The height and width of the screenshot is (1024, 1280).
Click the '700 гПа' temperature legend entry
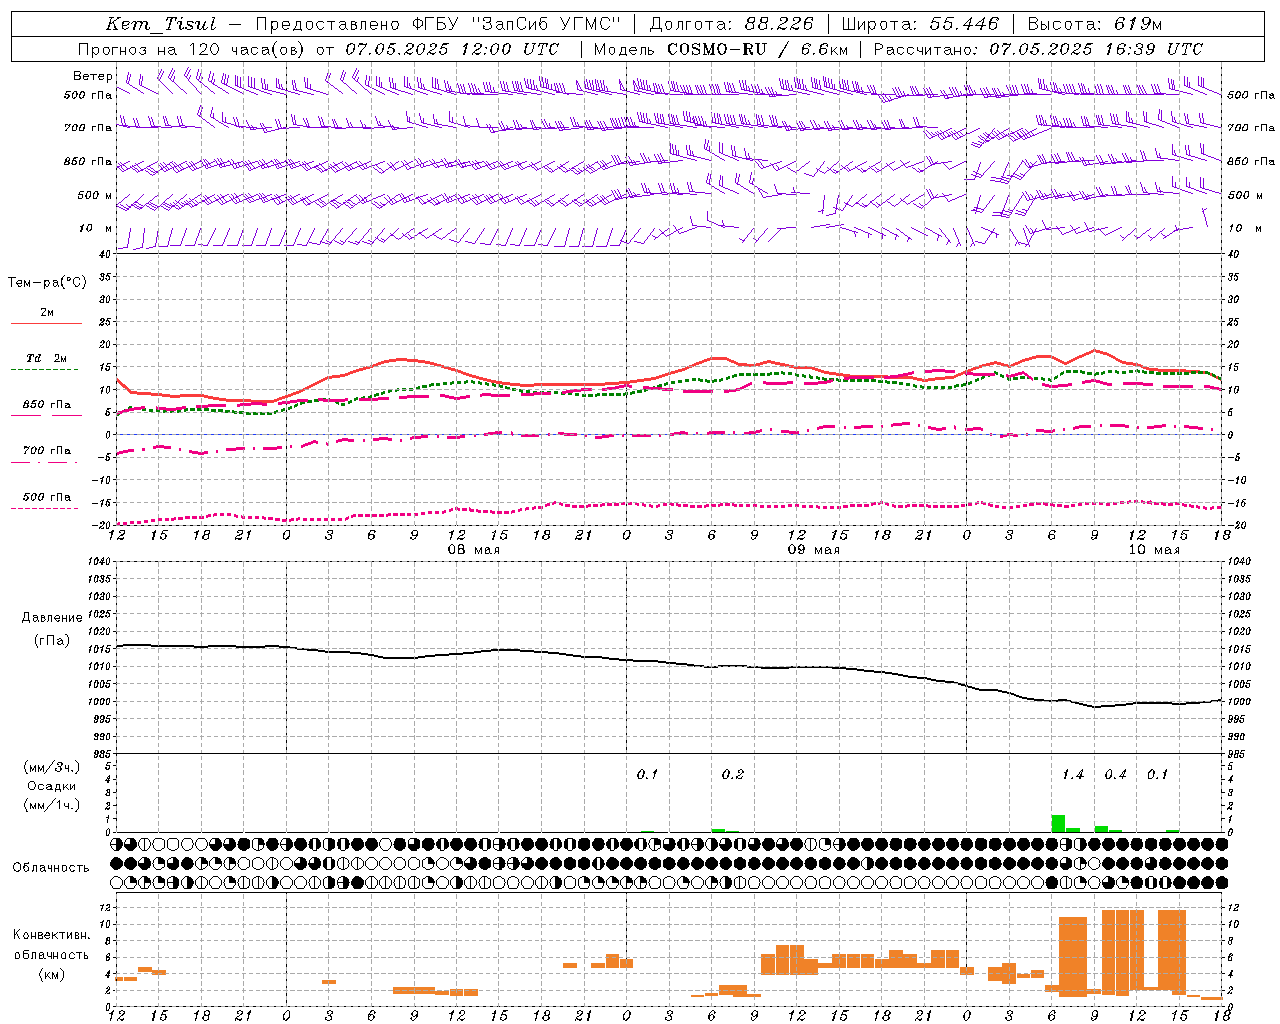coord(47,450)
